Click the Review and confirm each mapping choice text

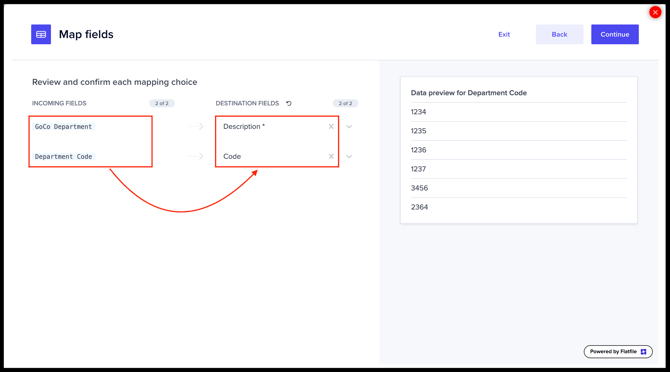(115, 82)
